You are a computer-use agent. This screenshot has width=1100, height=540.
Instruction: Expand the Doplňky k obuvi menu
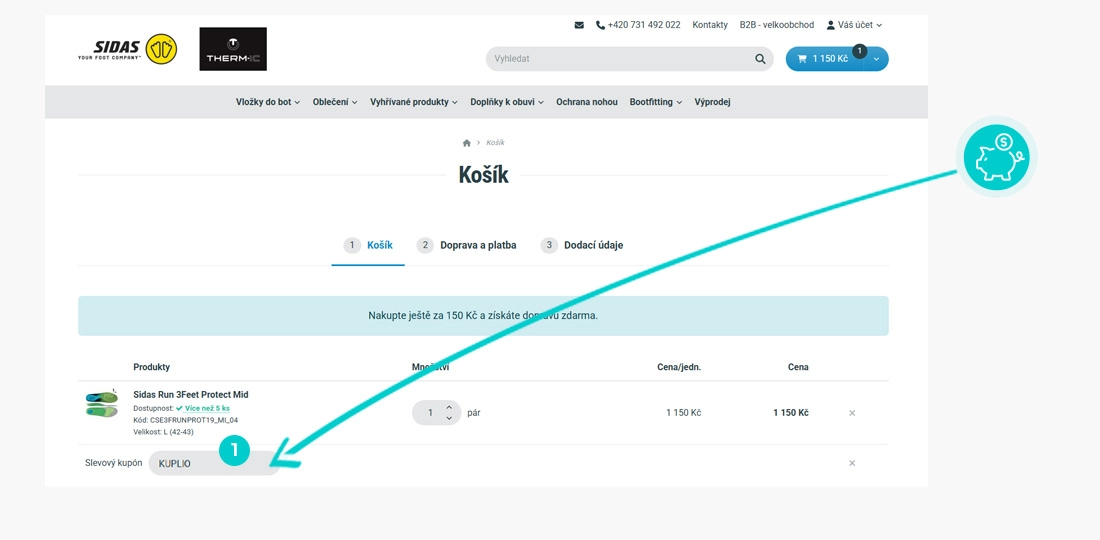click(x=507, y=102)
